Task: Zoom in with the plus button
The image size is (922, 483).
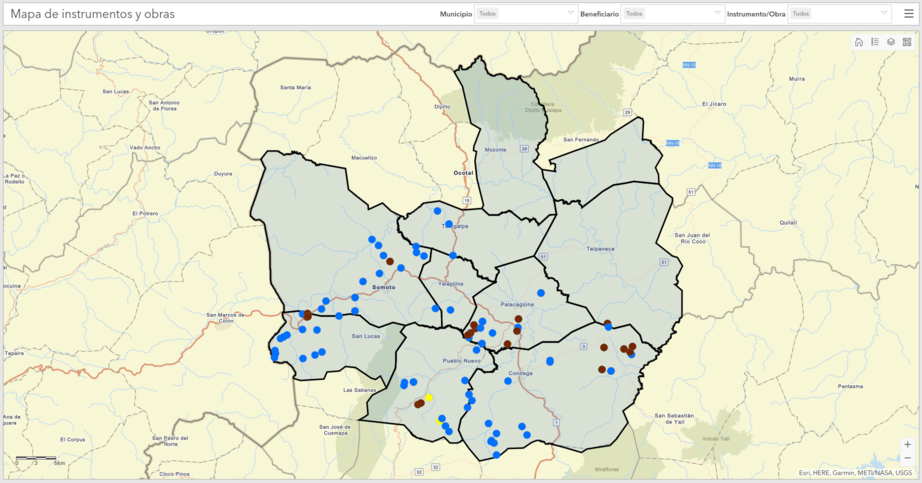Action: pos(907,444)
